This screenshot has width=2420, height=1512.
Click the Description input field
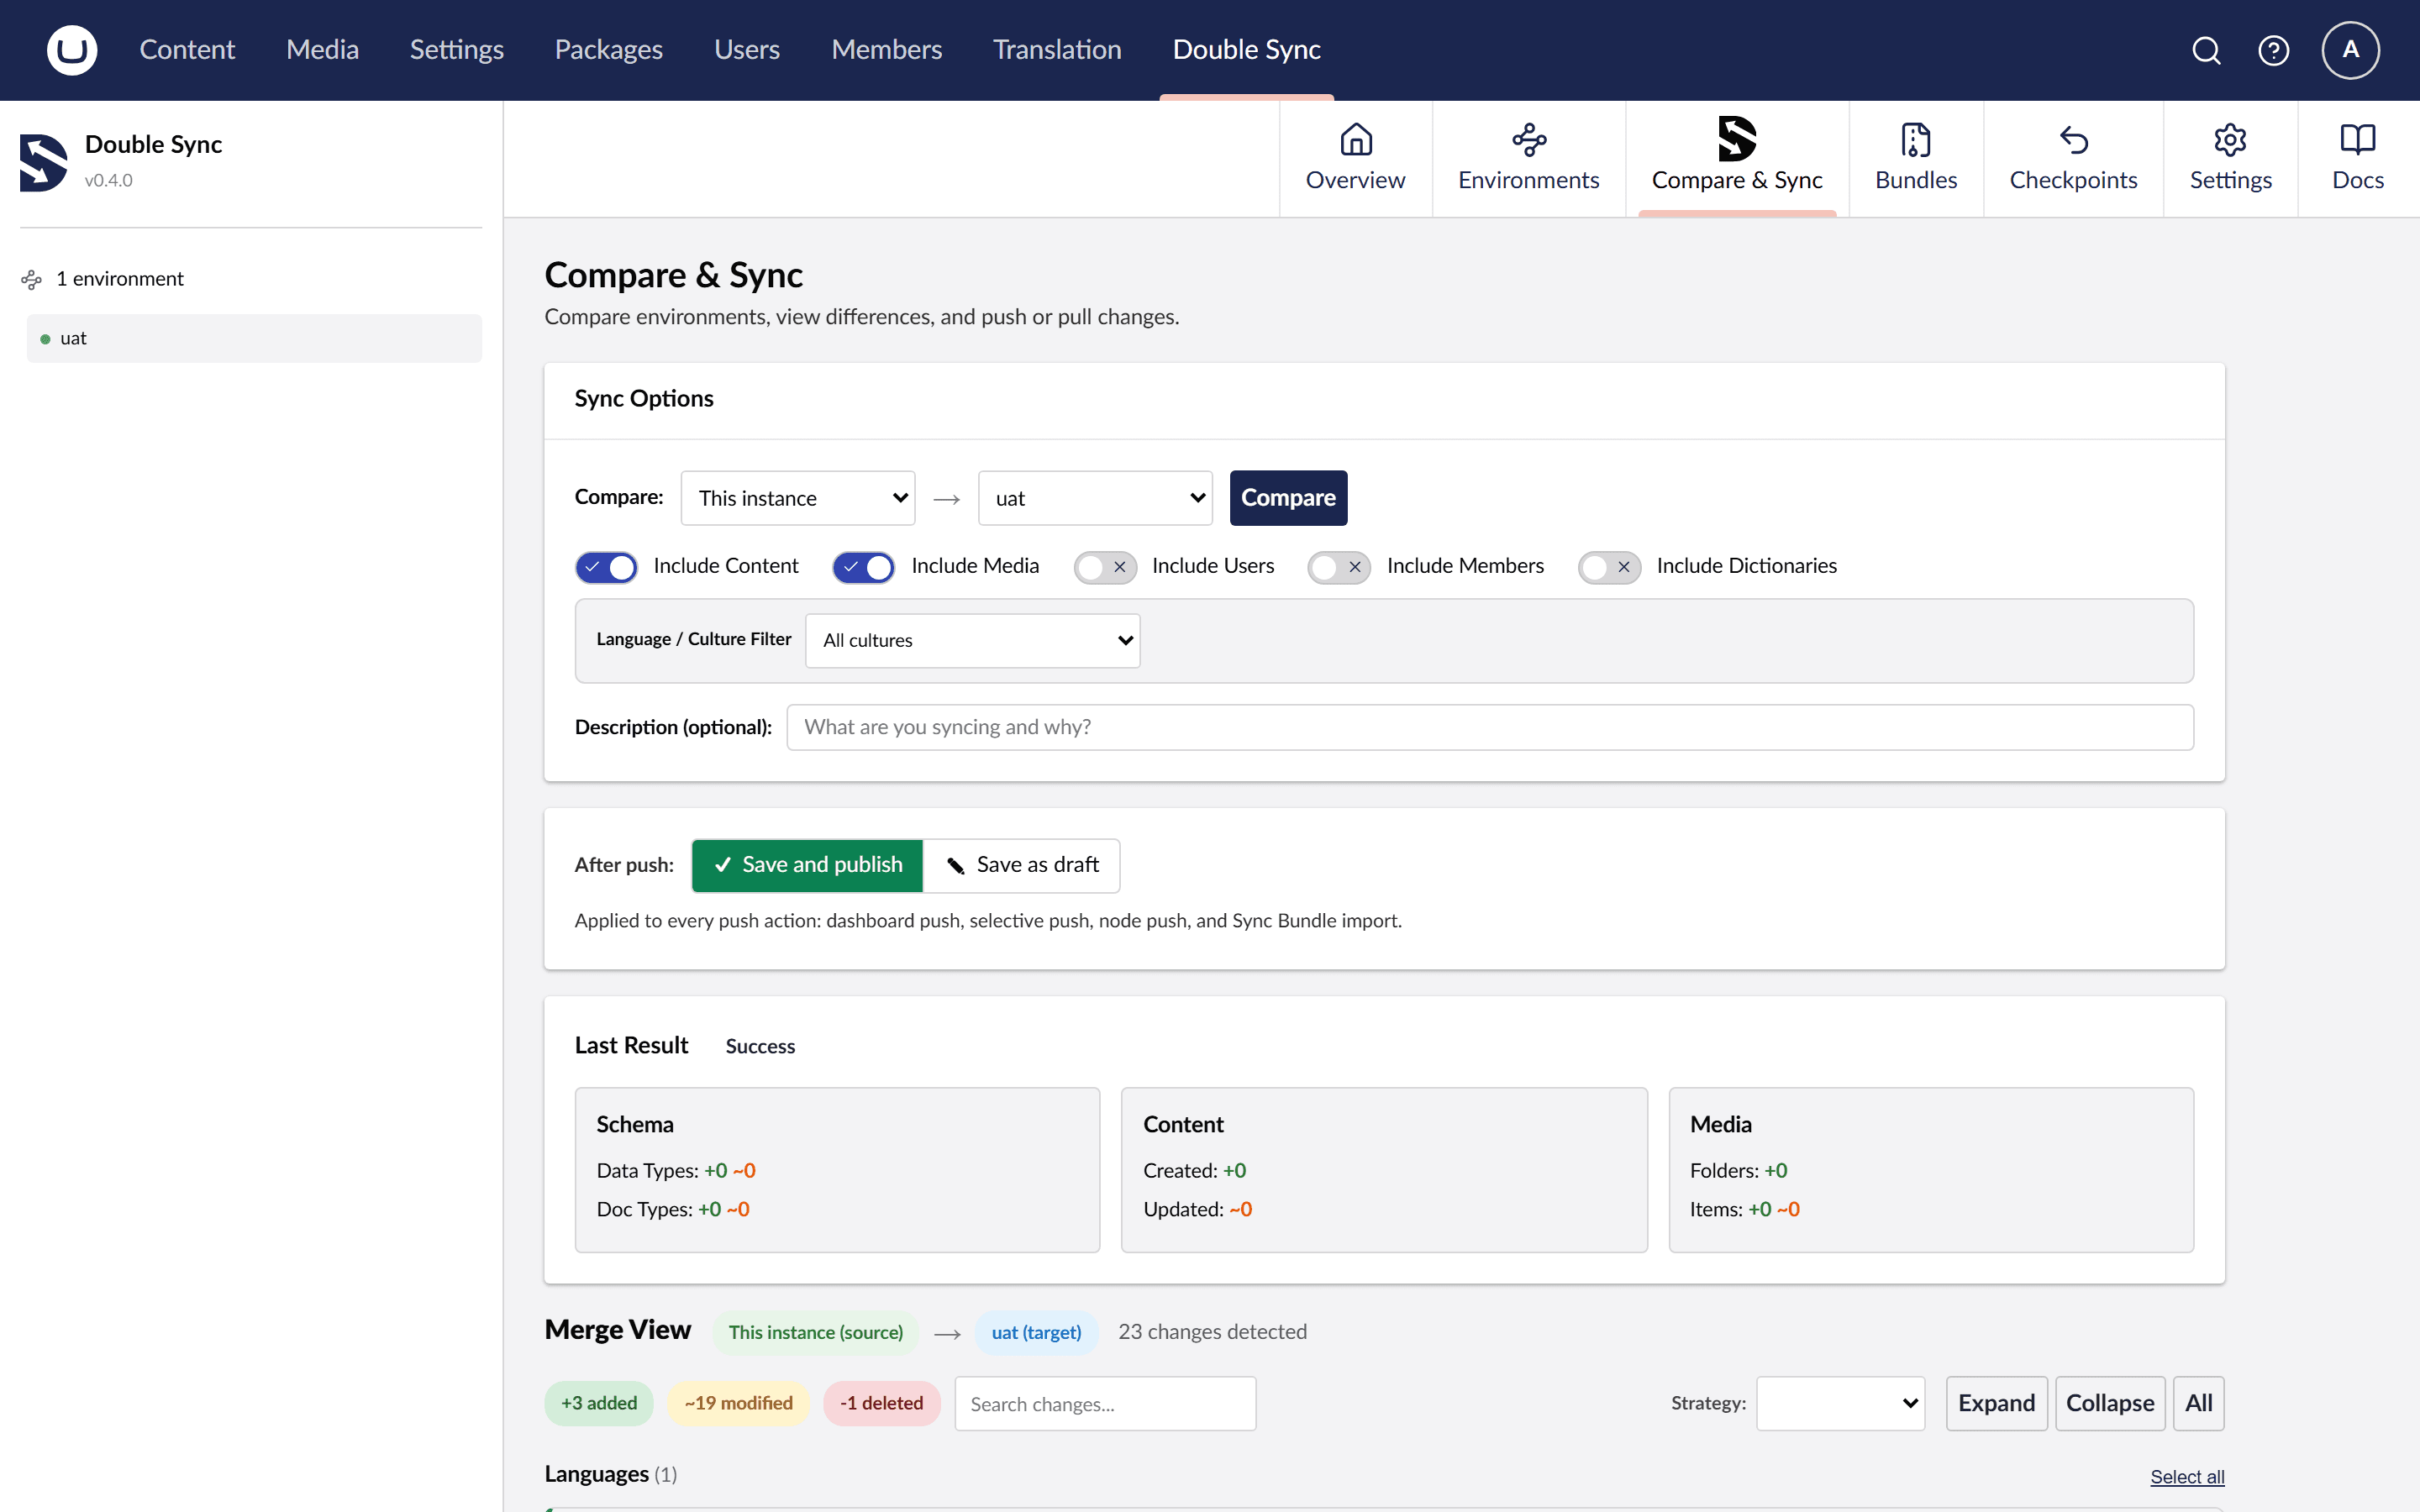tap(1490, 727)
